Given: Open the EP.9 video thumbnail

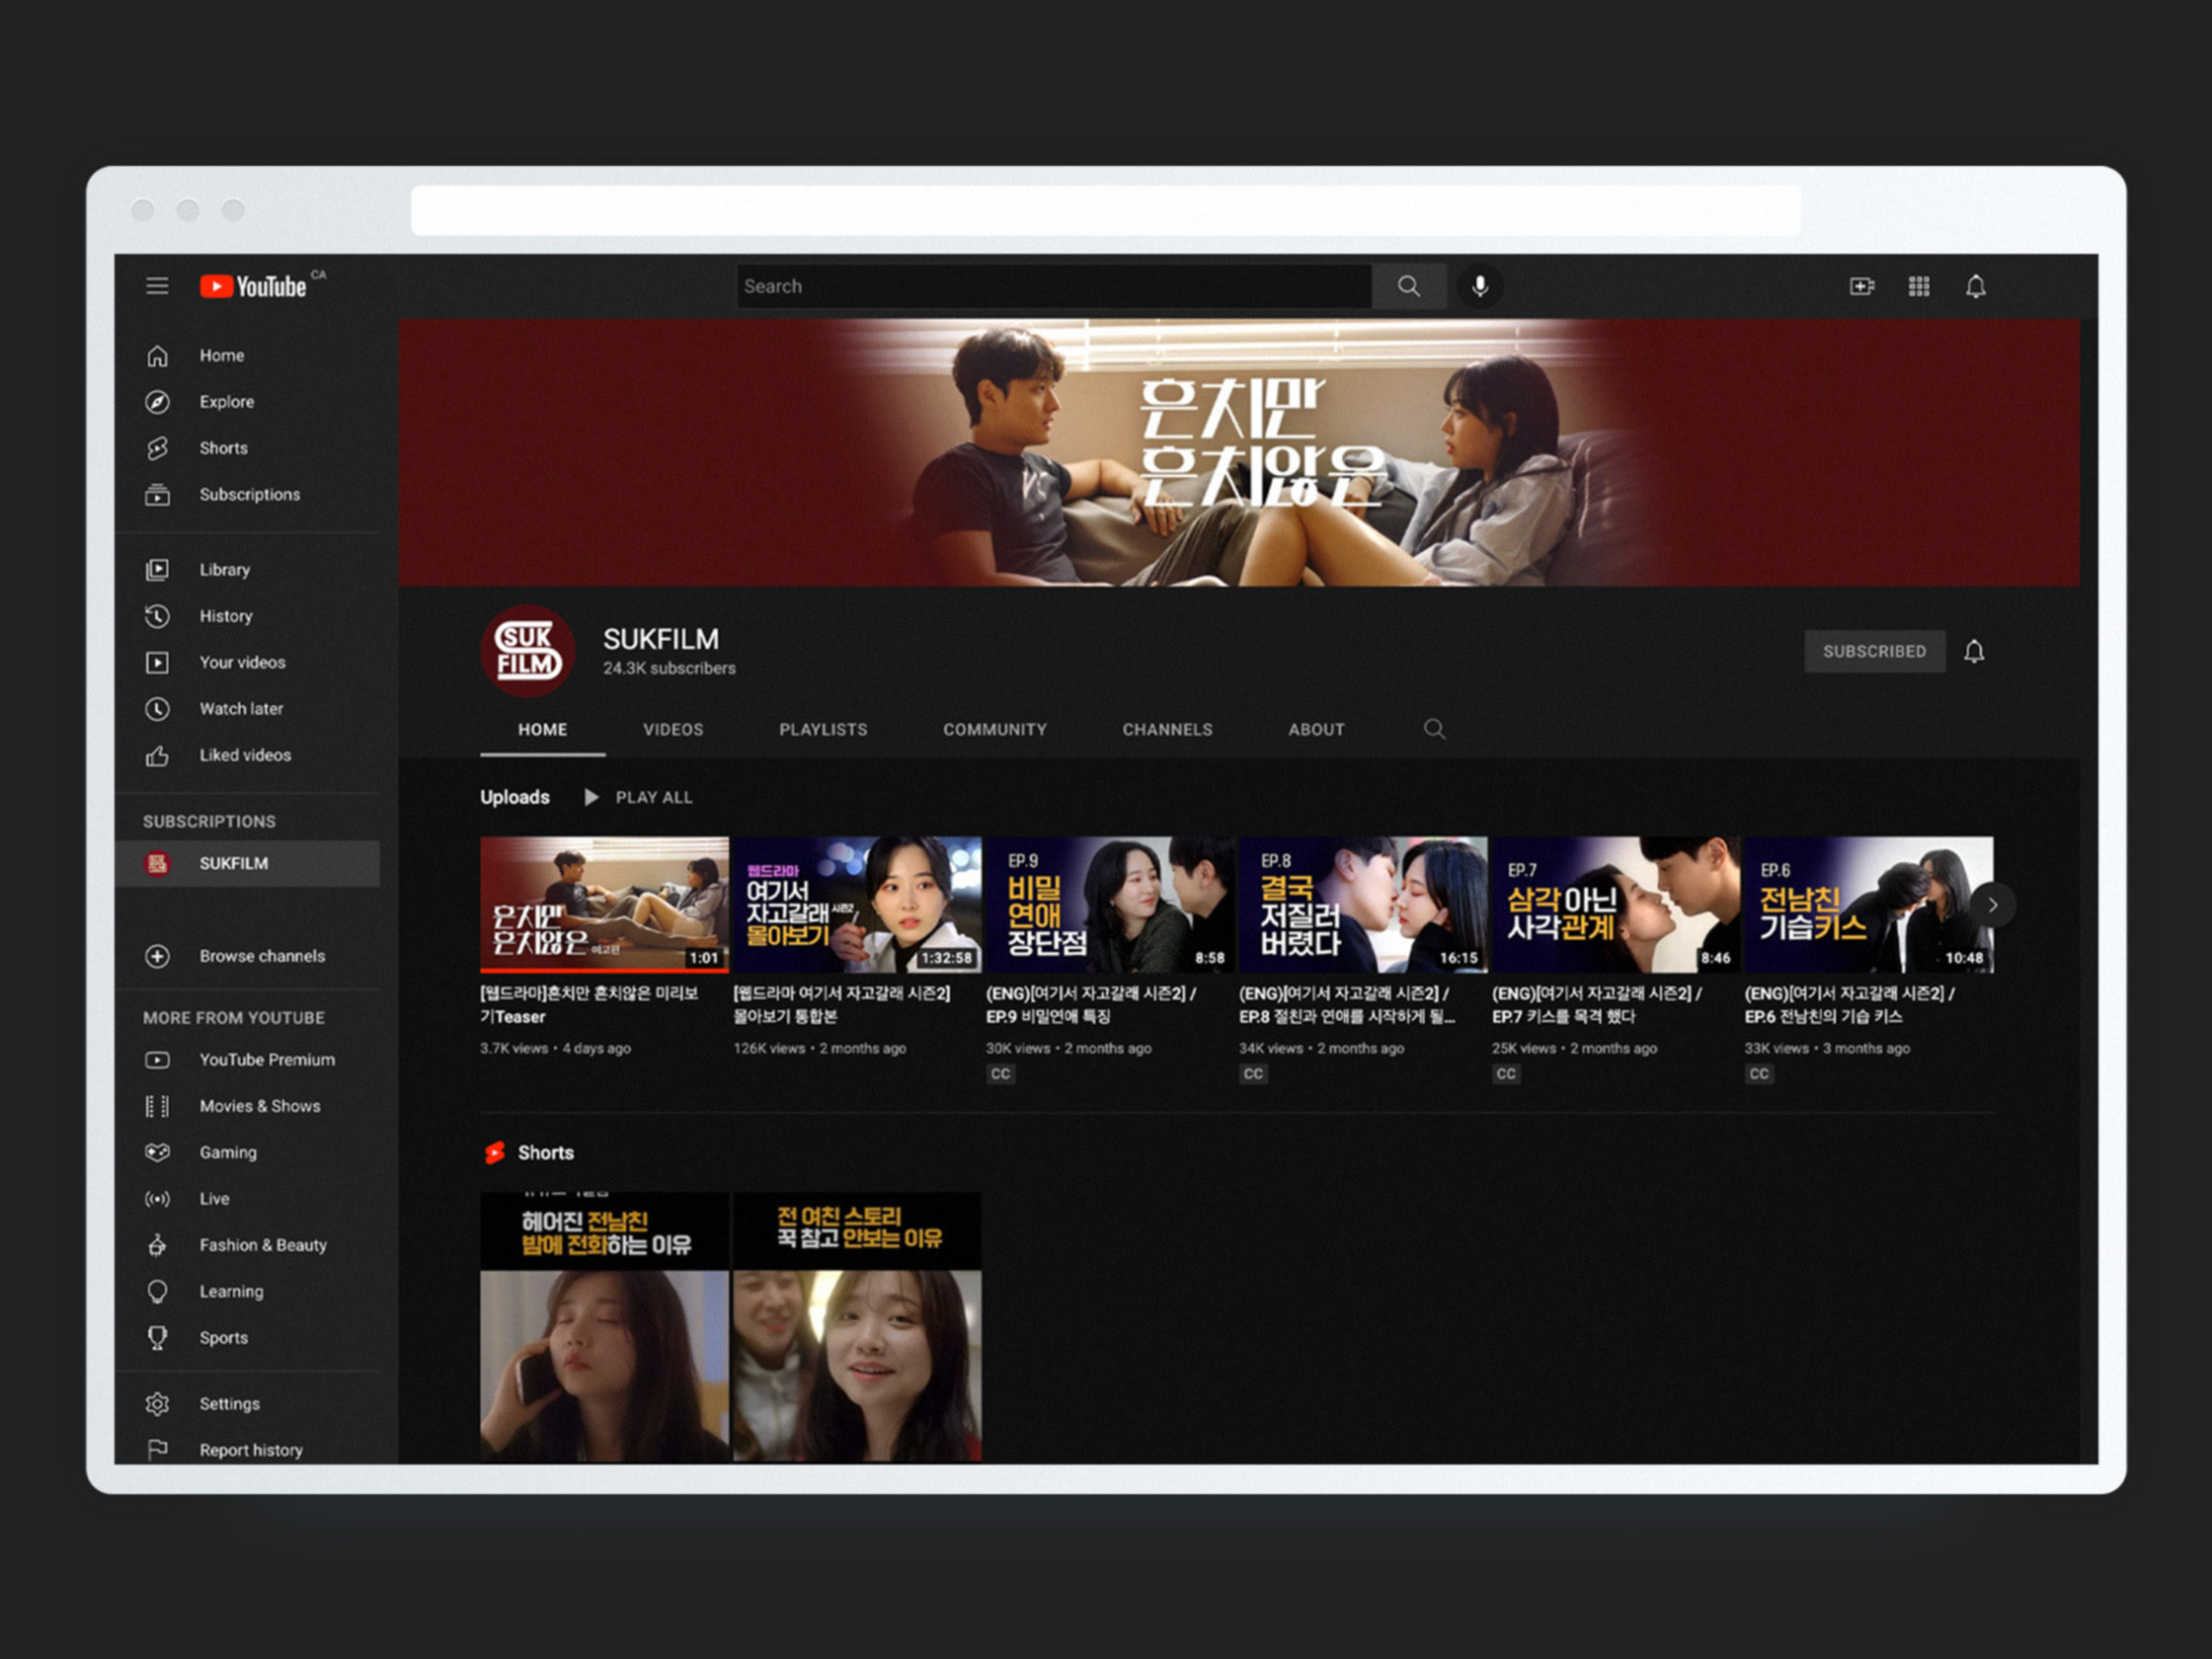Looking at the screenshot, I should coord(1110,905).
